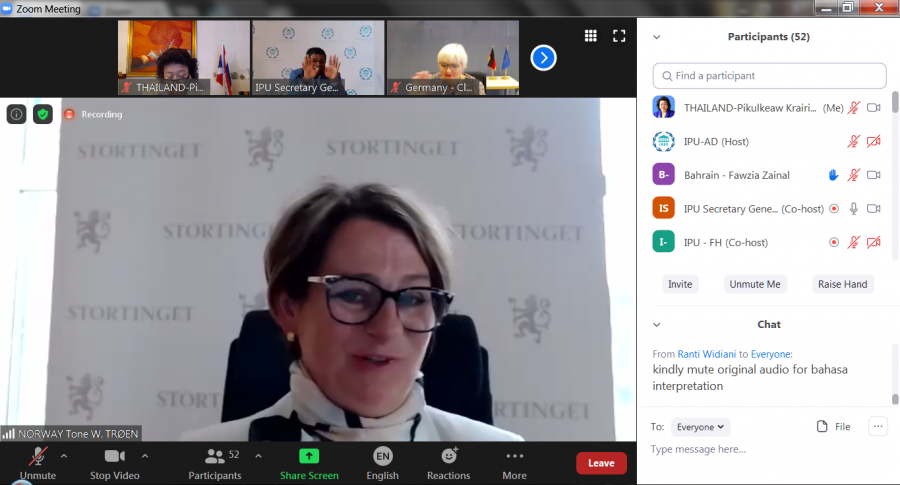The image size is (900, 485).
Task: Click the Find a participant search field
Action: (x=770, y=76)
